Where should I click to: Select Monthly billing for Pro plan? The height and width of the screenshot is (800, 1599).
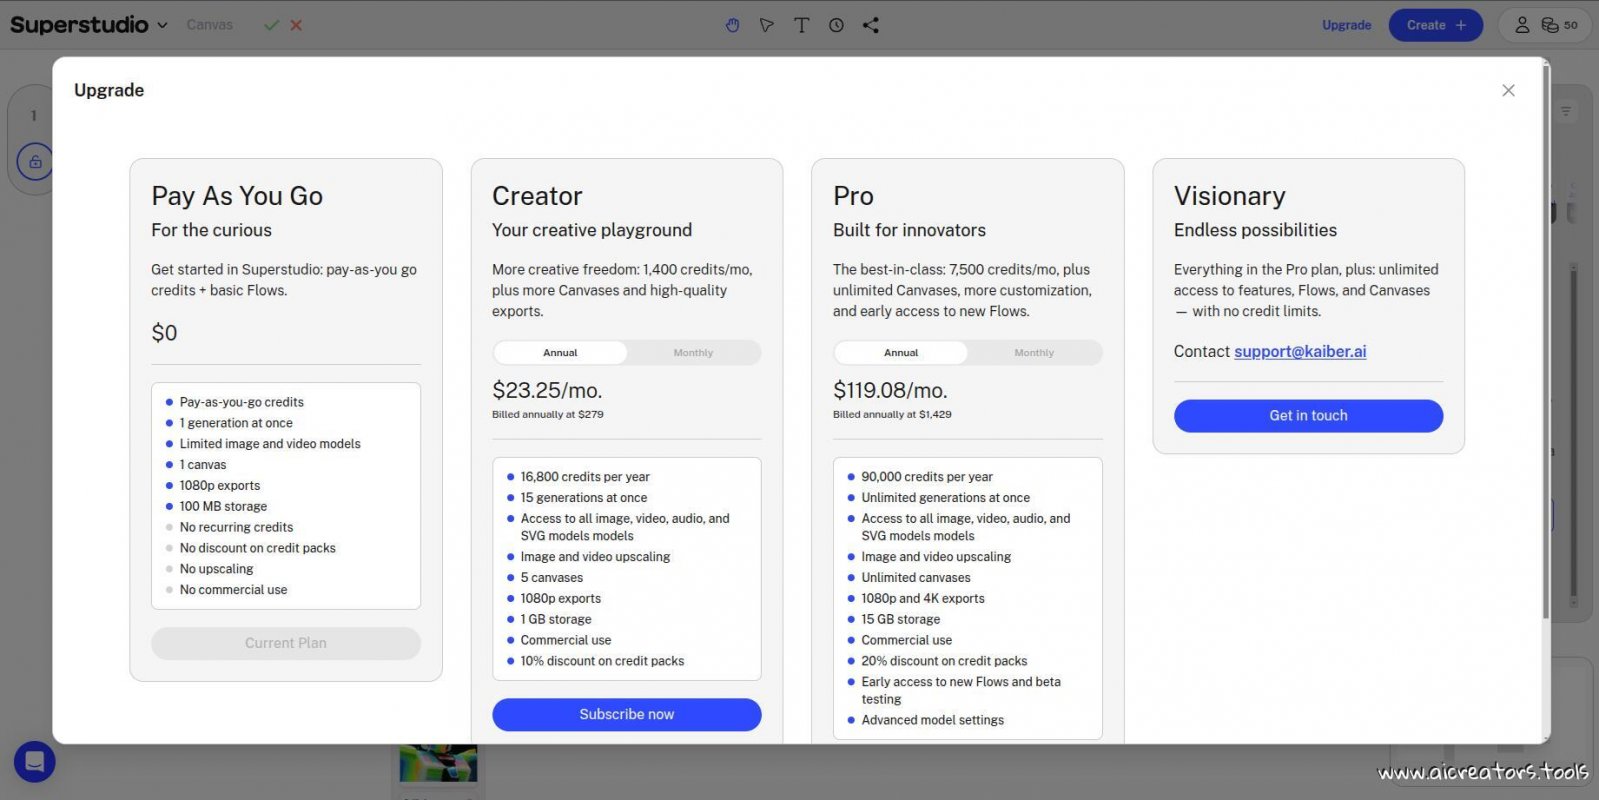tap(1034, 353)
